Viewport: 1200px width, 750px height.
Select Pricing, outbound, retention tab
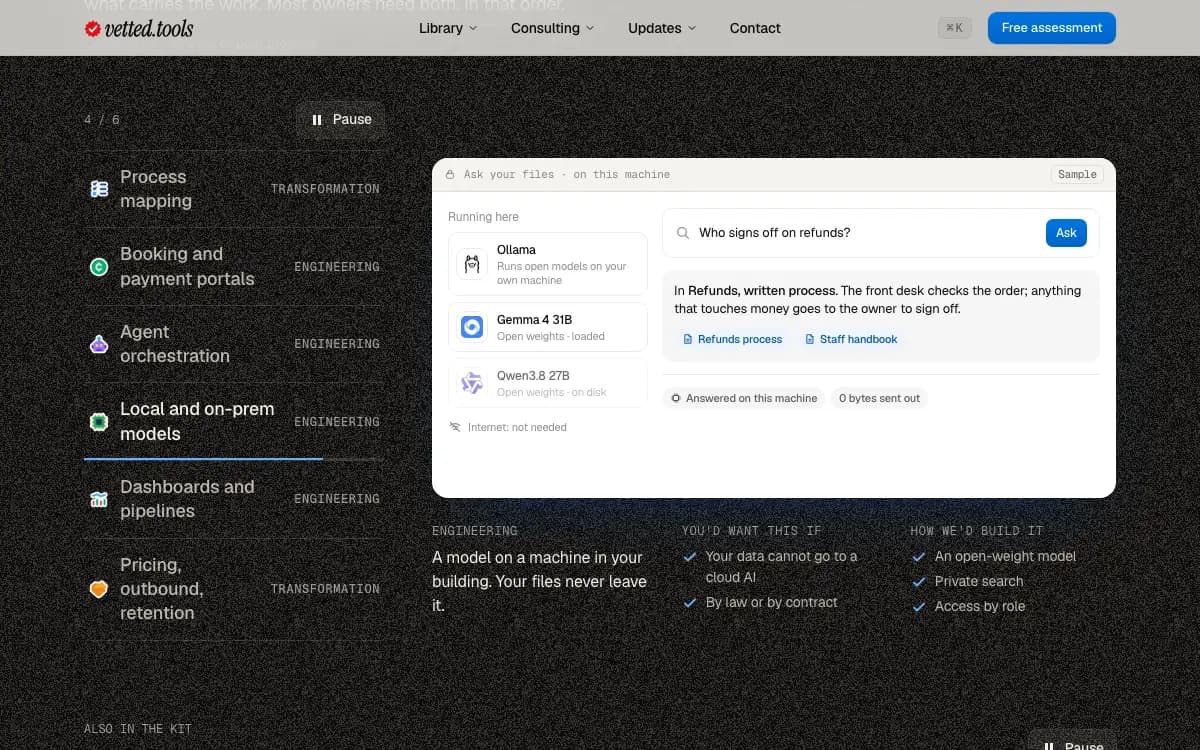pos(232,589)
